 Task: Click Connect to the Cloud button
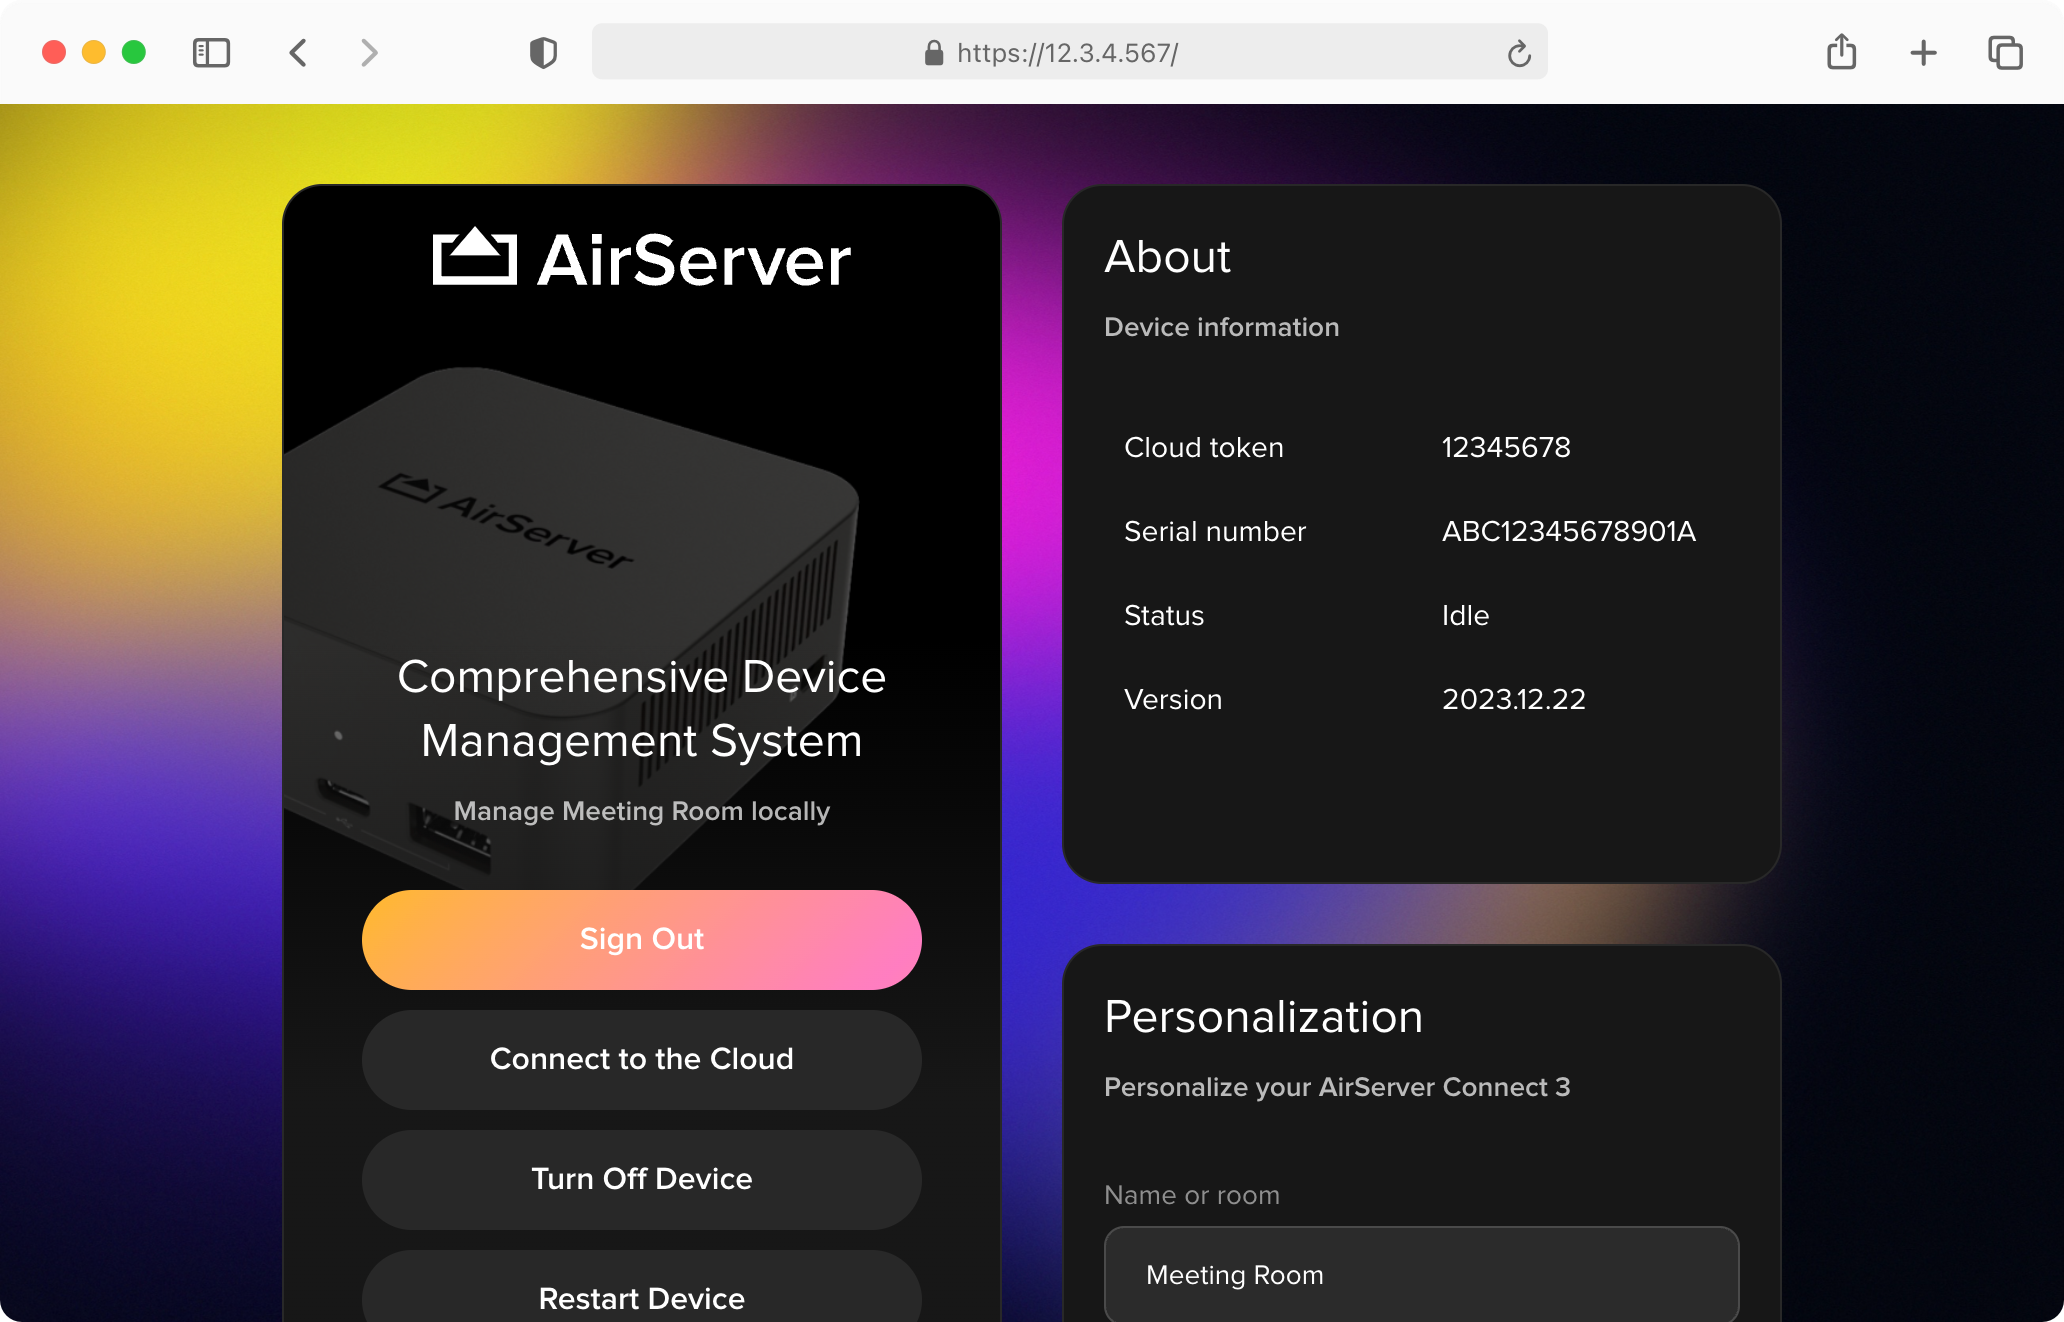642,1059
